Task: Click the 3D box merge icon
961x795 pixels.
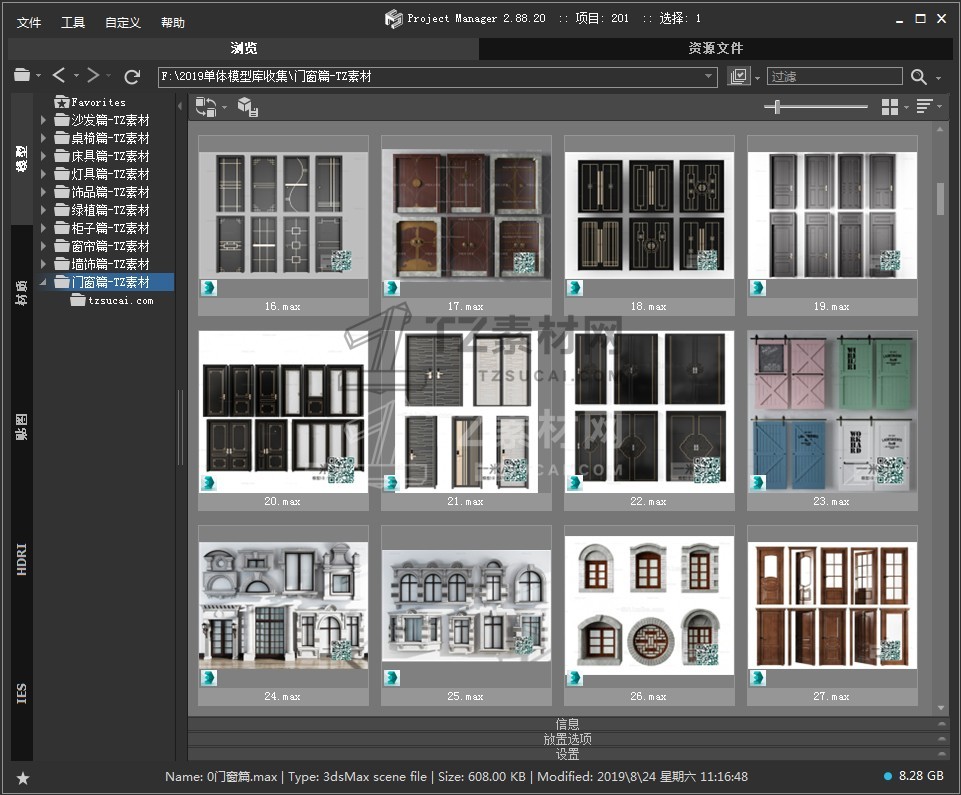Action: point(247,107)
